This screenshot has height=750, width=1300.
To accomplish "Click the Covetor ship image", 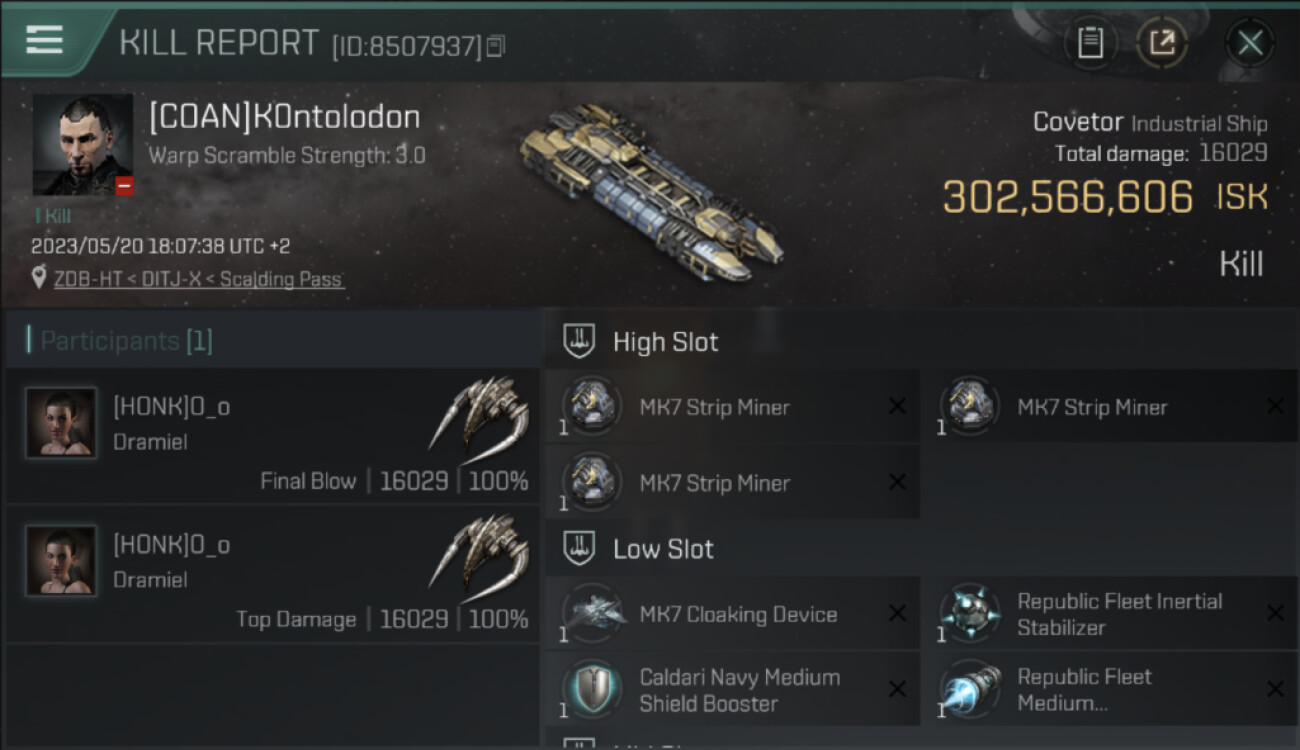I will coord(650,192).
